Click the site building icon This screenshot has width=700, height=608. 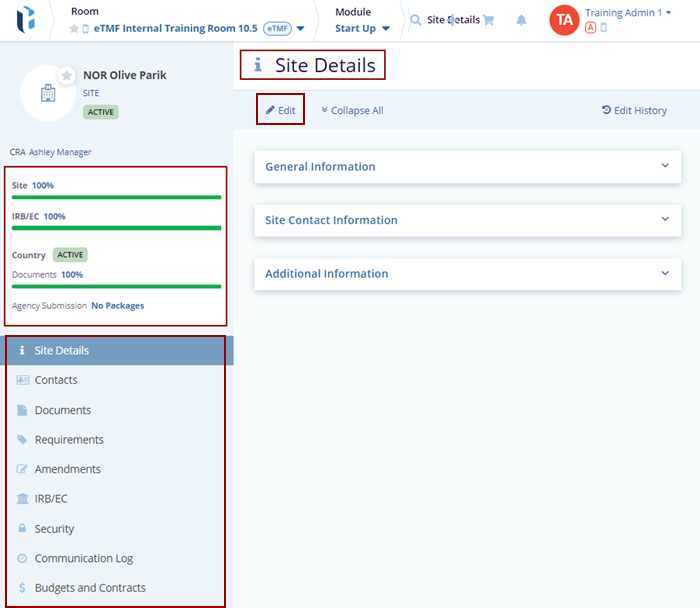(x=46, y=93)
